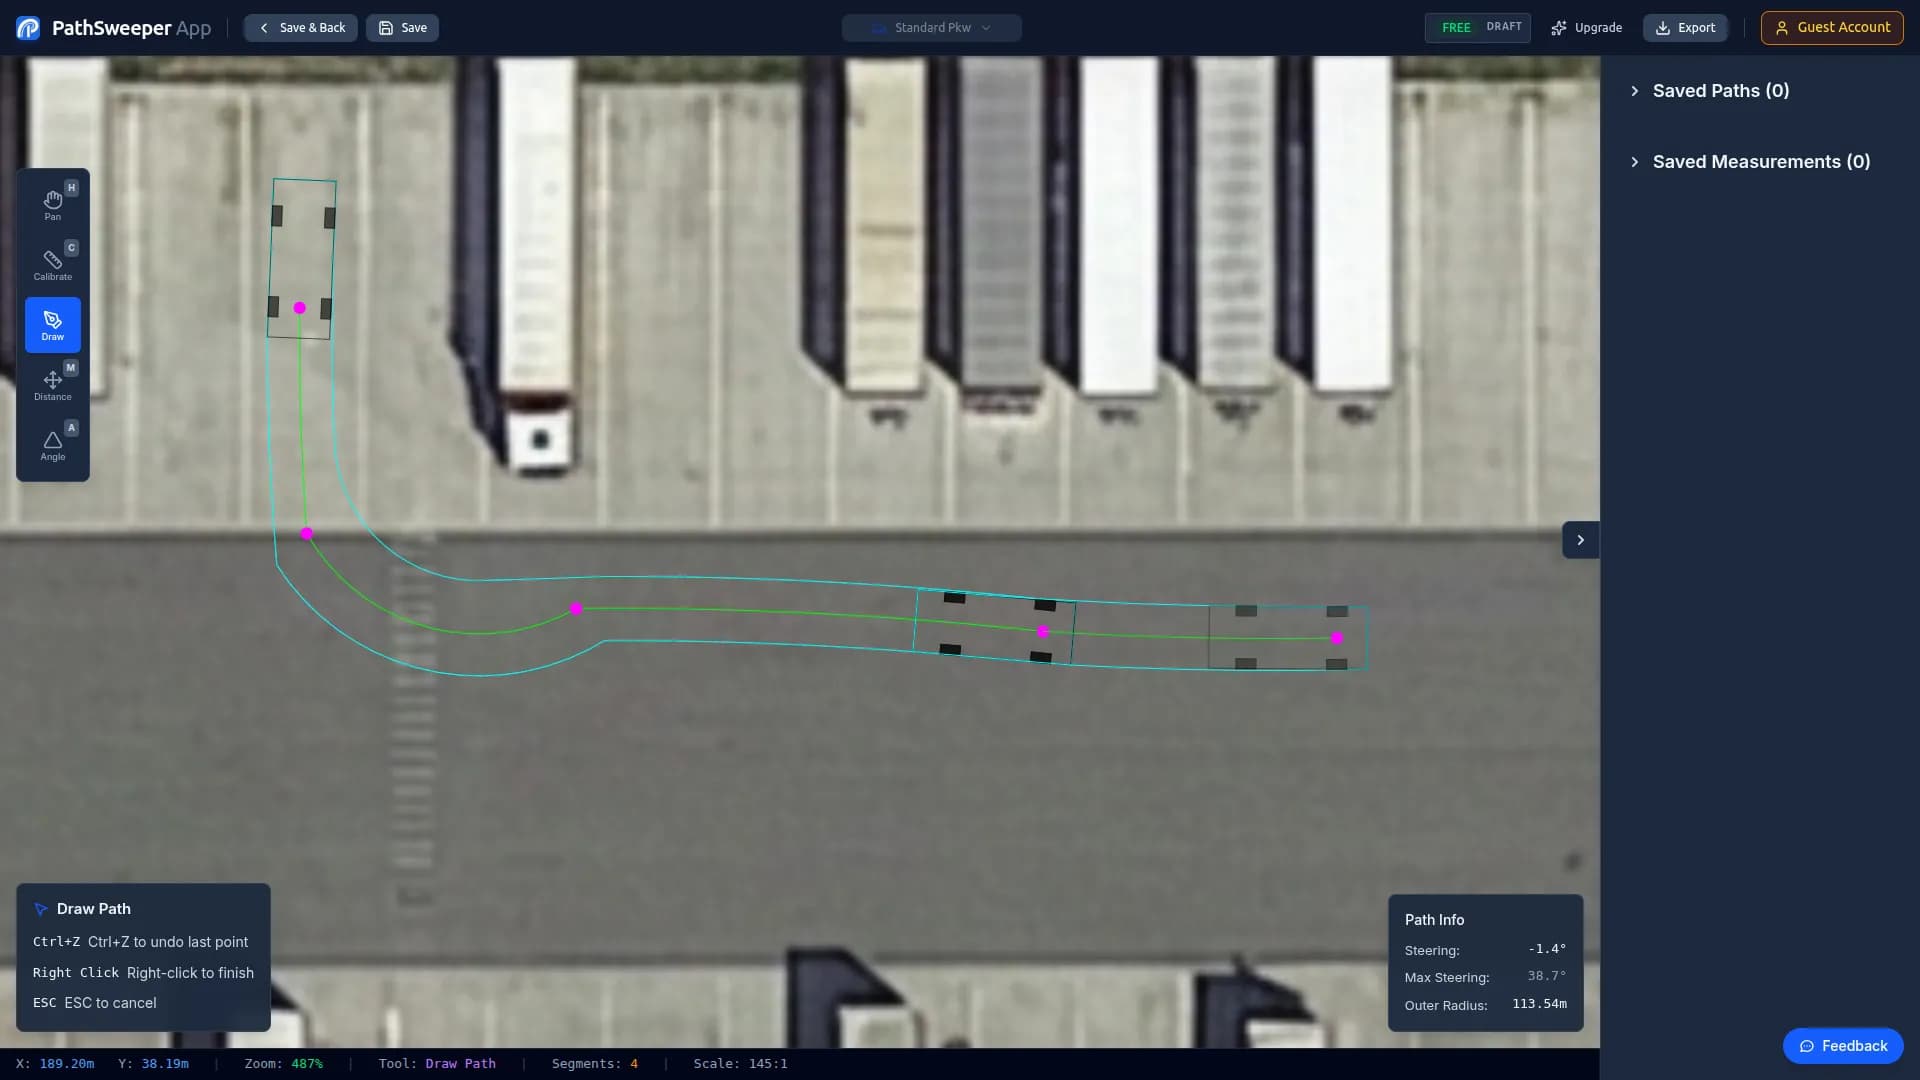
Task: Select the Distance measurement tool
Action: point(52,384)
